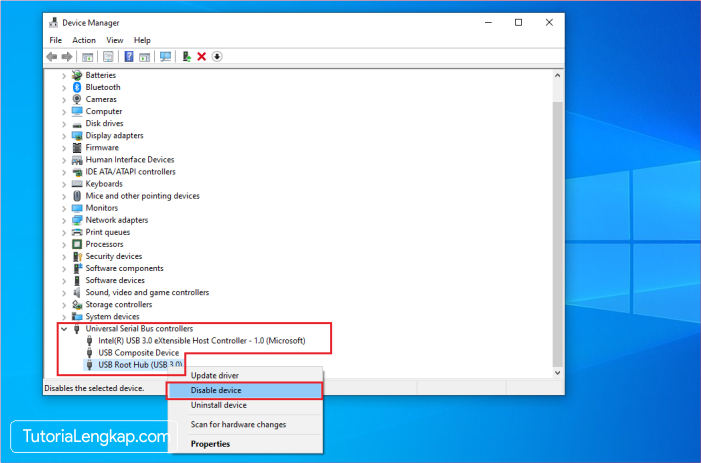This screenshot has width=701, height=463.
Task: Click the blue Help question-mark icon
Action: (129, 57)
